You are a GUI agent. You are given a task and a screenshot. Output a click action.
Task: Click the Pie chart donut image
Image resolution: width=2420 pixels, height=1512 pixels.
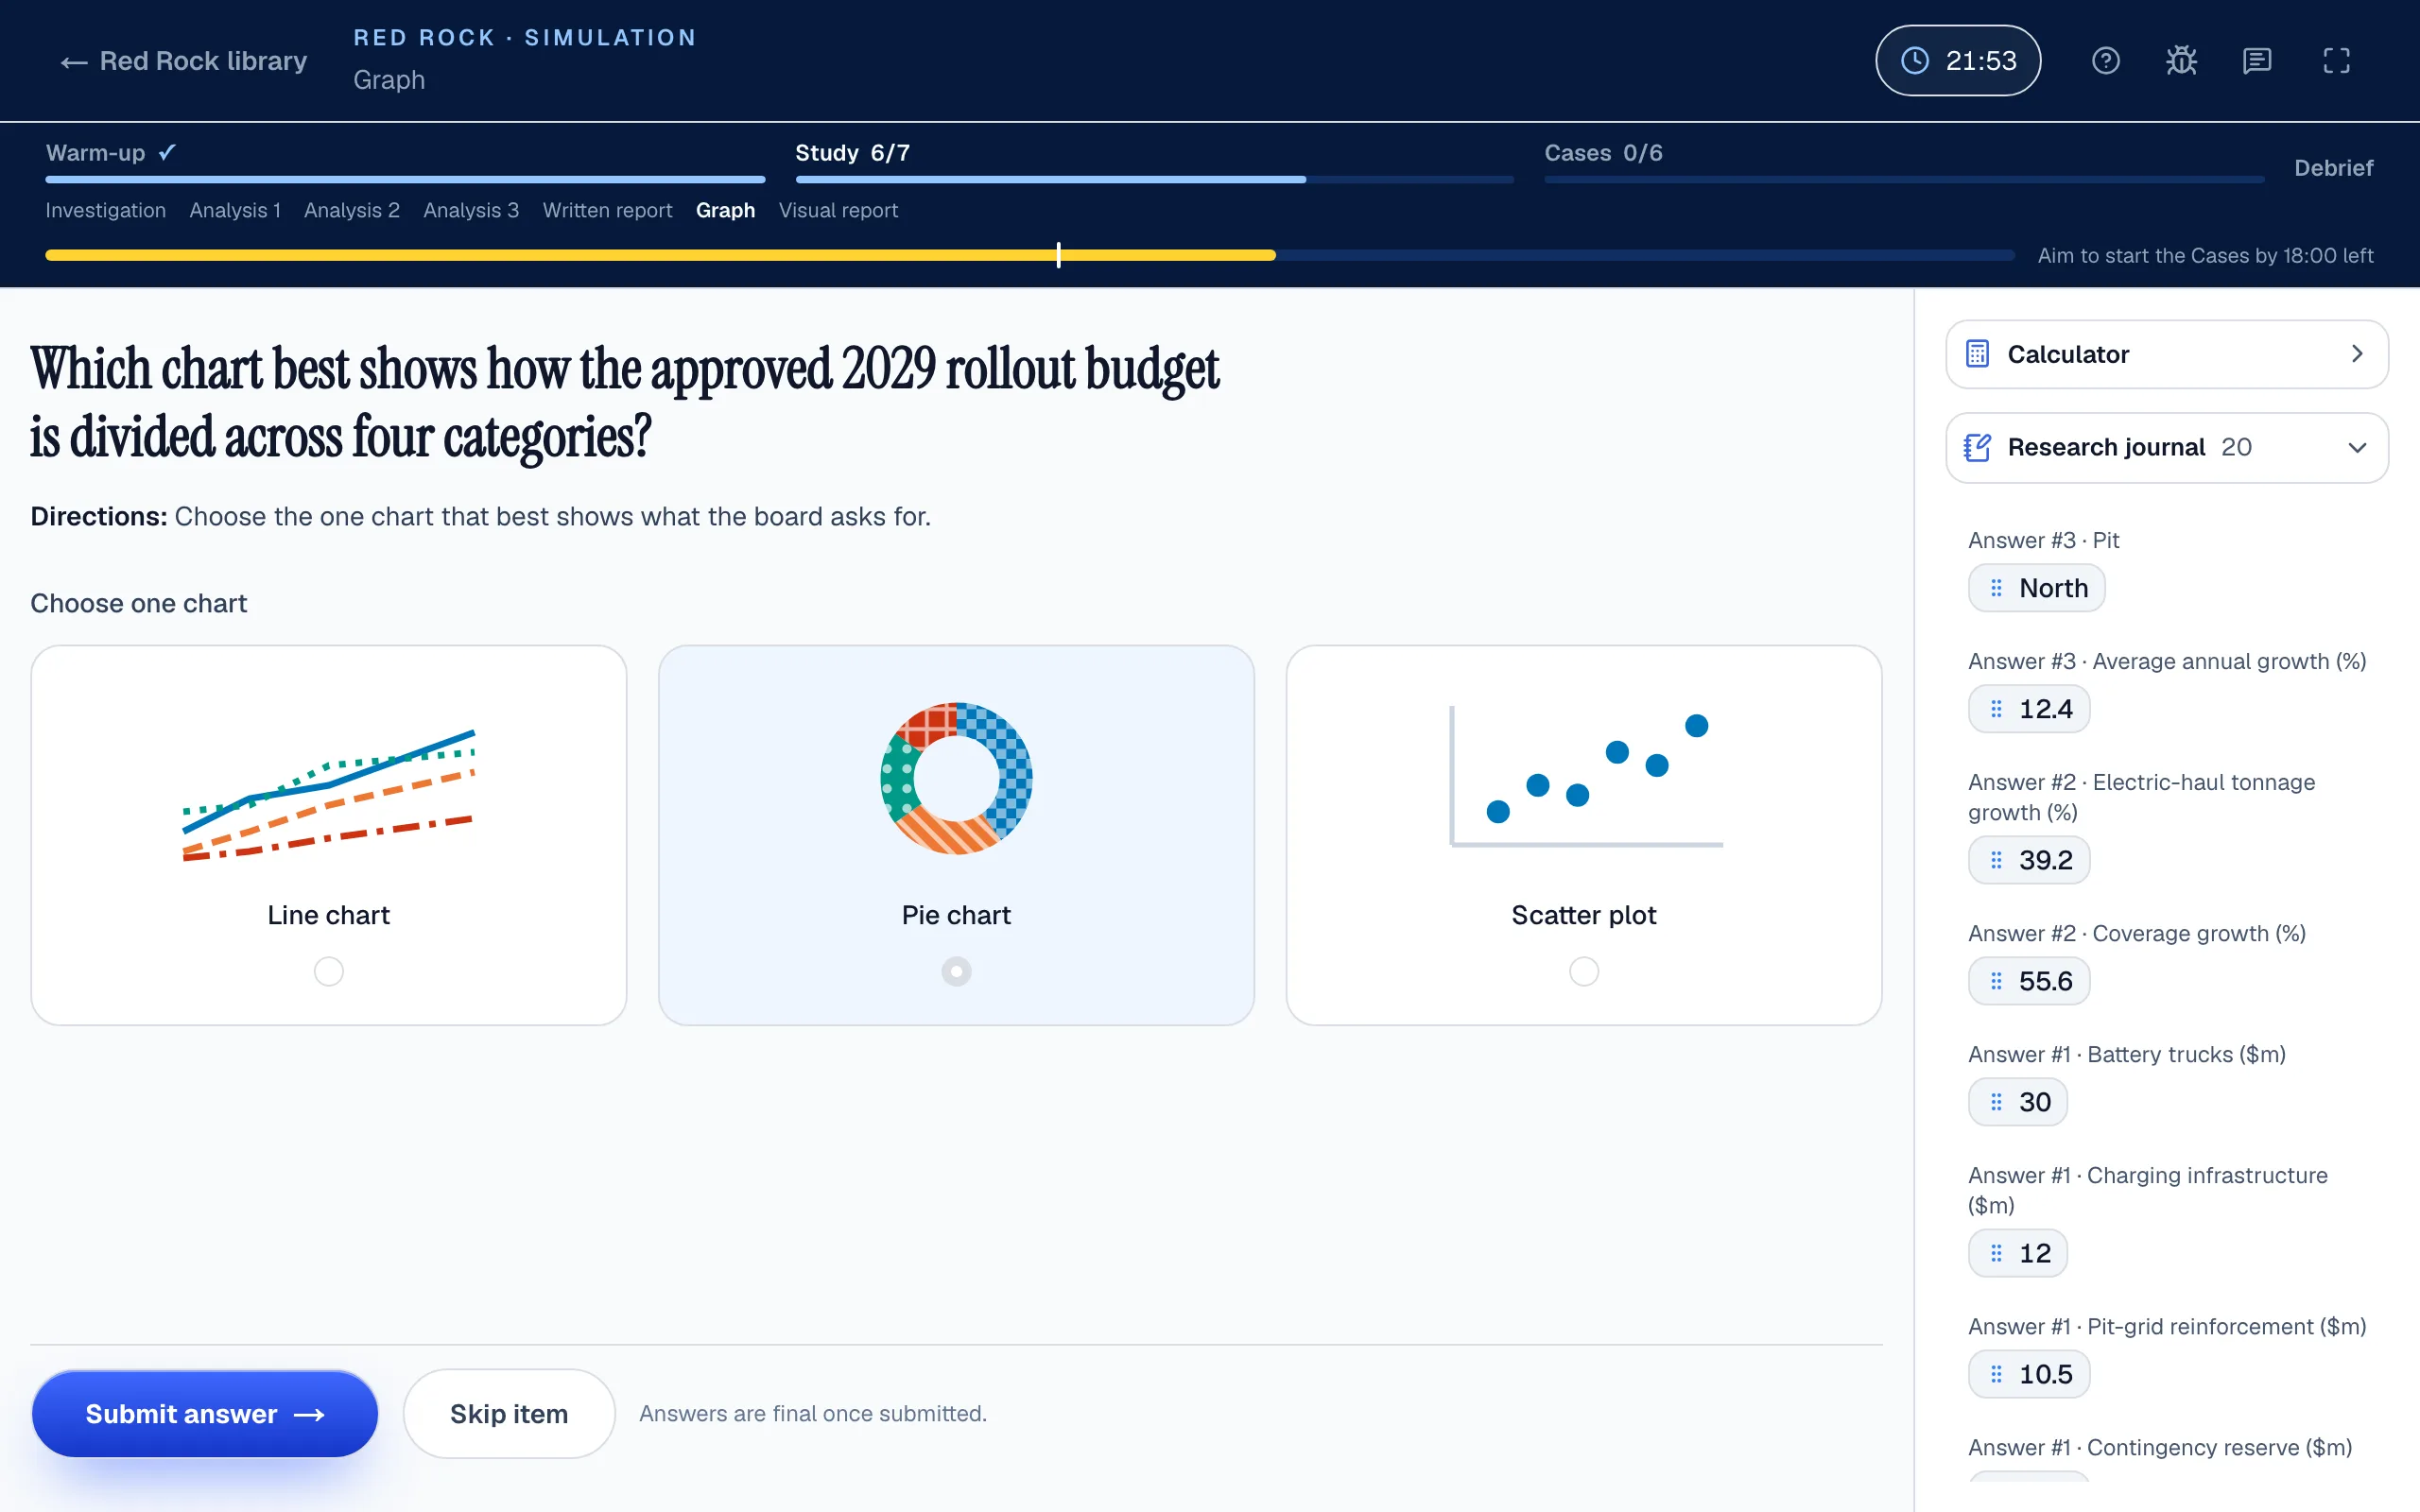[x=956, y=778]
